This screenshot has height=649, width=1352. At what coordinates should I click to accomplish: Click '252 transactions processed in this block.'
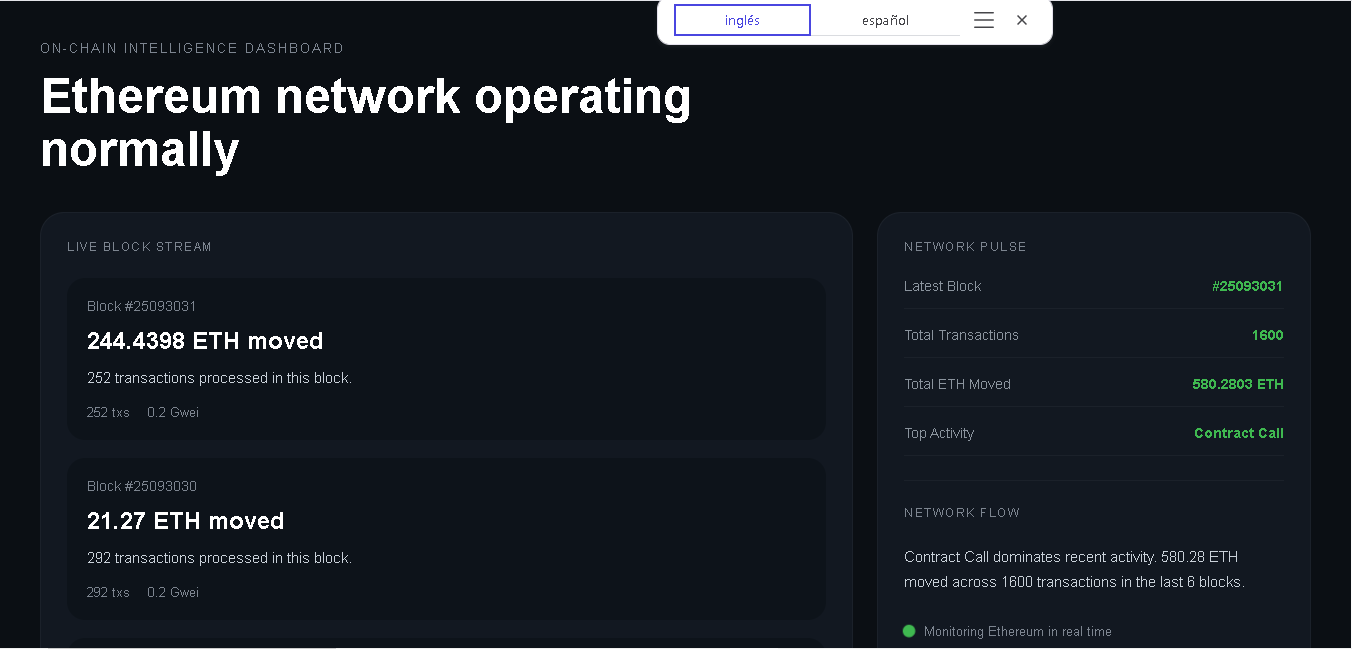point(219,378)
